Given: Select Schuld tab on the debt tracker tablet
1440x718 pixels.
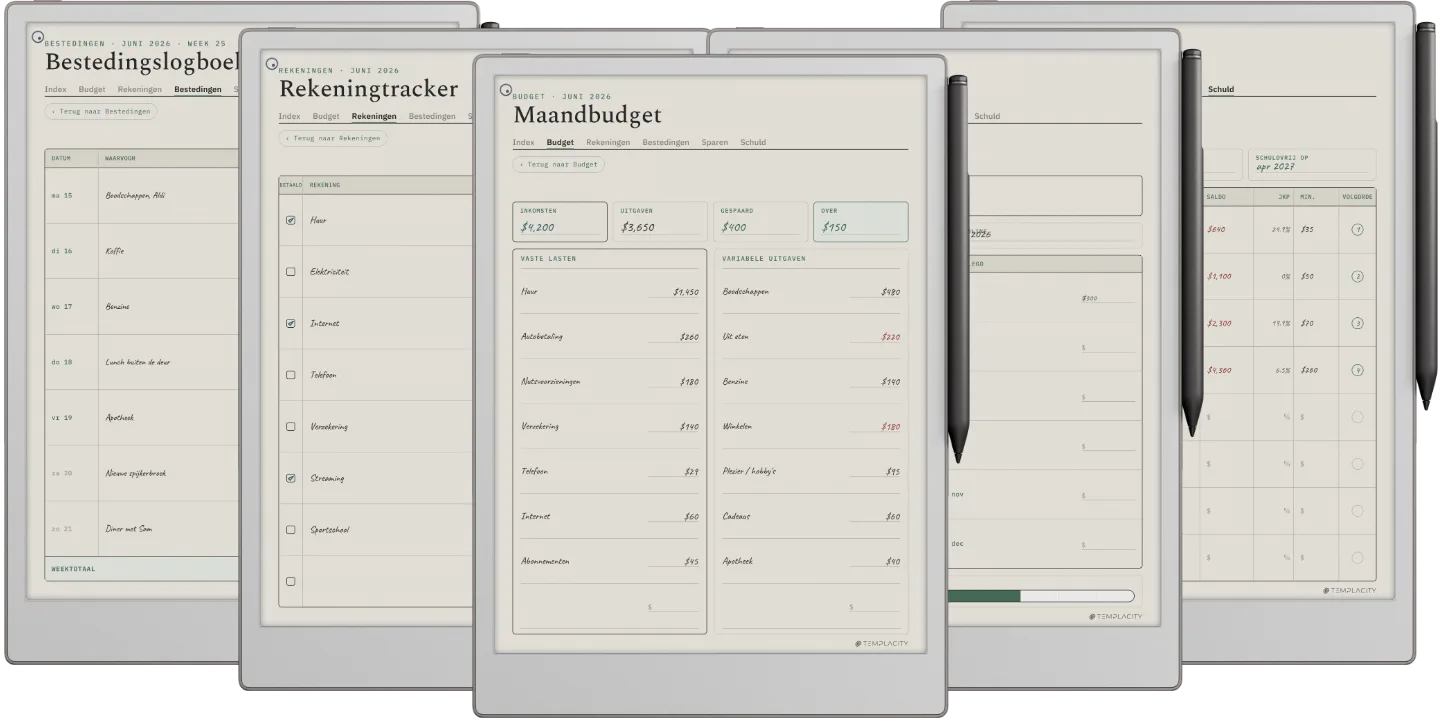Looking at the screenshot, I should [x=1221, y=89].
